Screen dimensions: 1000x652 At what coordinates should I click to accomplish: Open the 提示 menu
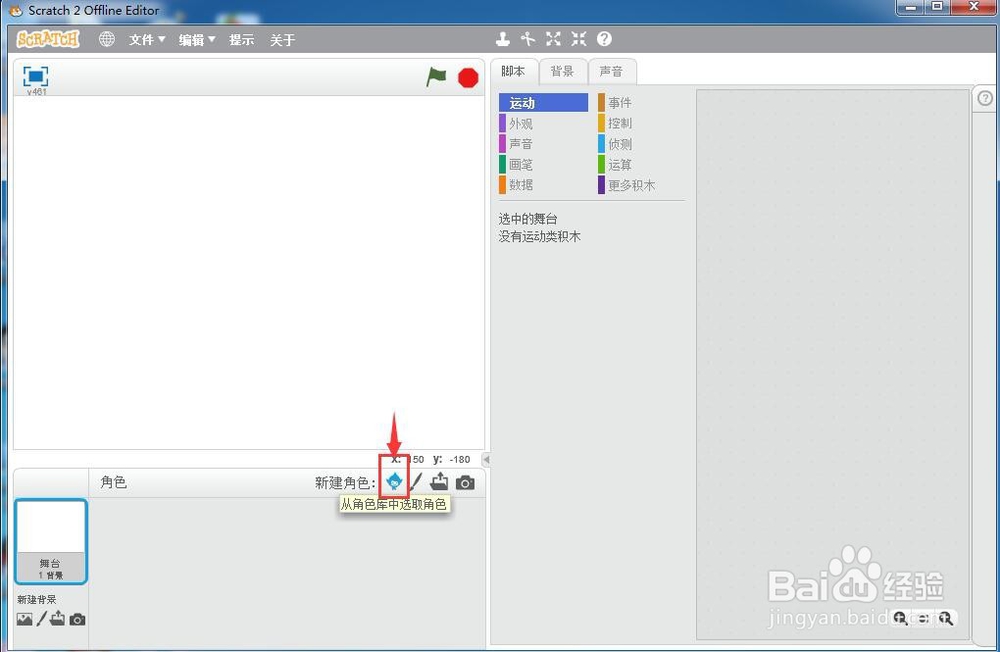(x=241, y=39)
